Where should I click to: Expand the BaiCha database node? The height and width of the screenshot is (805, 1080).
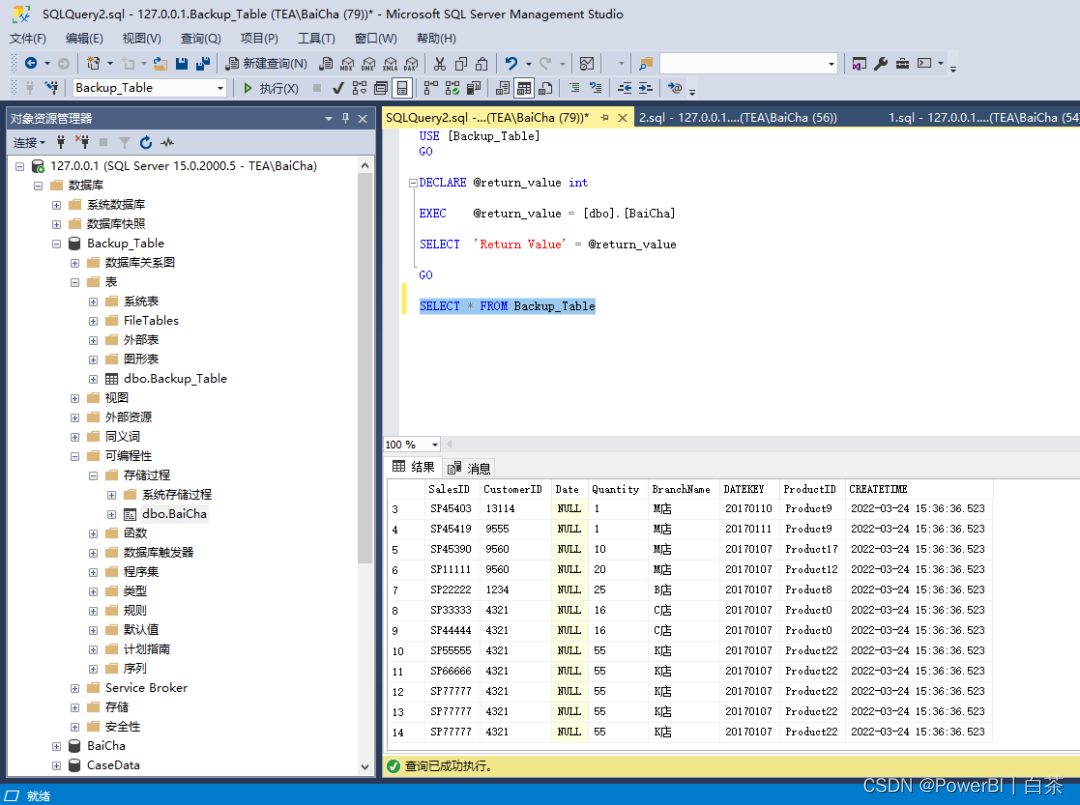(56, 746)
